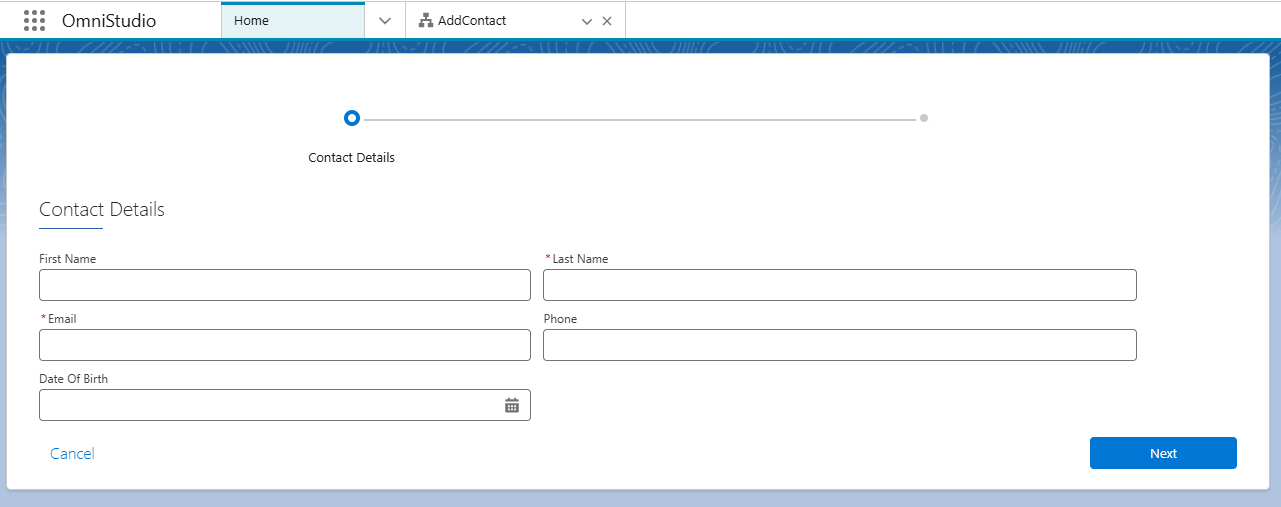Focus the First Name text field
The image size is (1281, 507).
click(284, 285)
